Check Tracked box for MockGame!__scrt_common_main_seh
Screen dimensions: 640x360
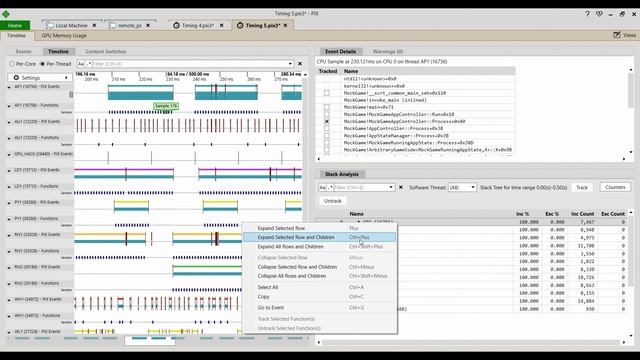click(x=327, y=93)
